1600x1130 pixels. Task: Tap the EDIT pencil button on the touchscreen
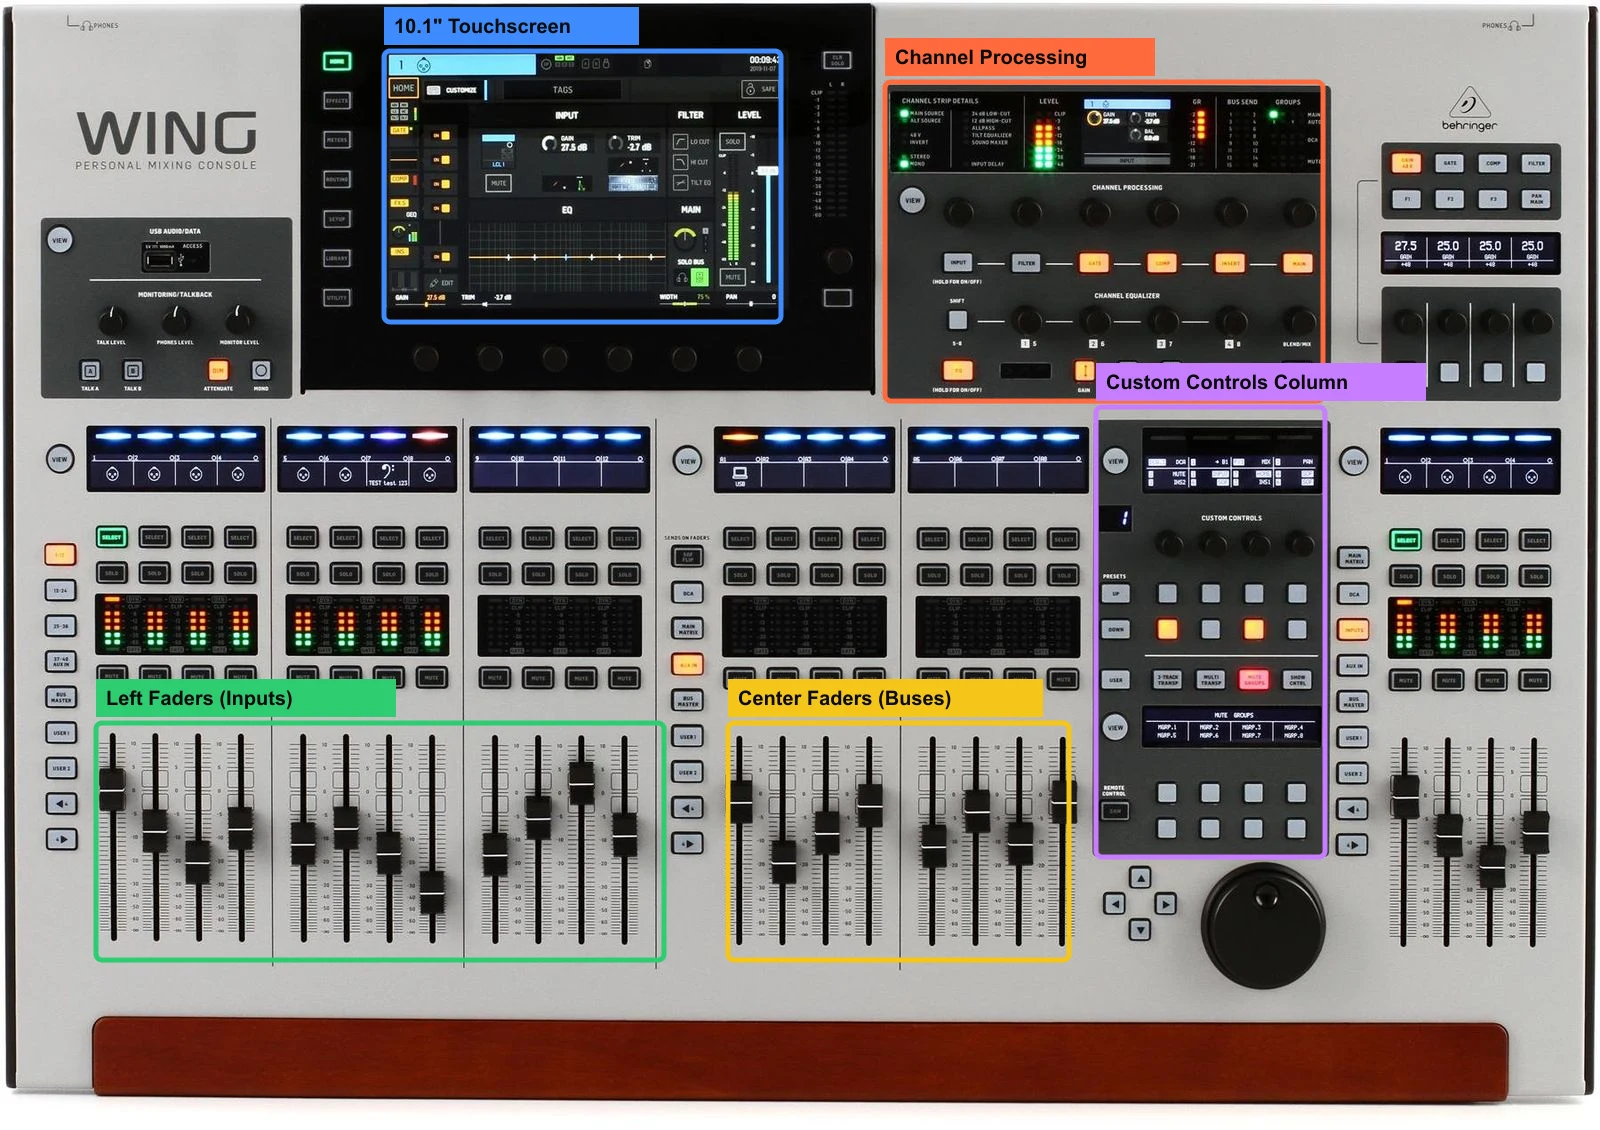440,283
